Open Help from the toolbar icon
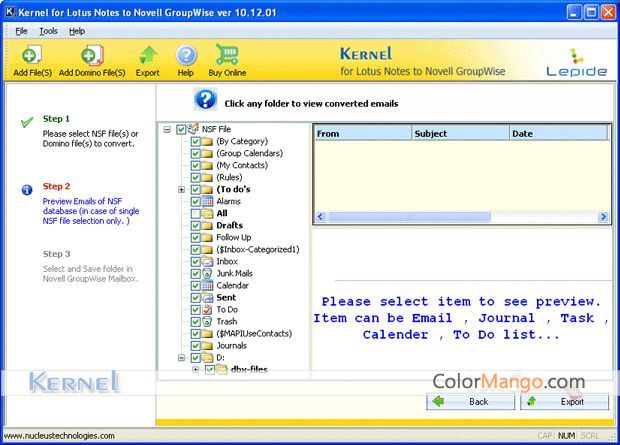 click(x=186, y=56)
